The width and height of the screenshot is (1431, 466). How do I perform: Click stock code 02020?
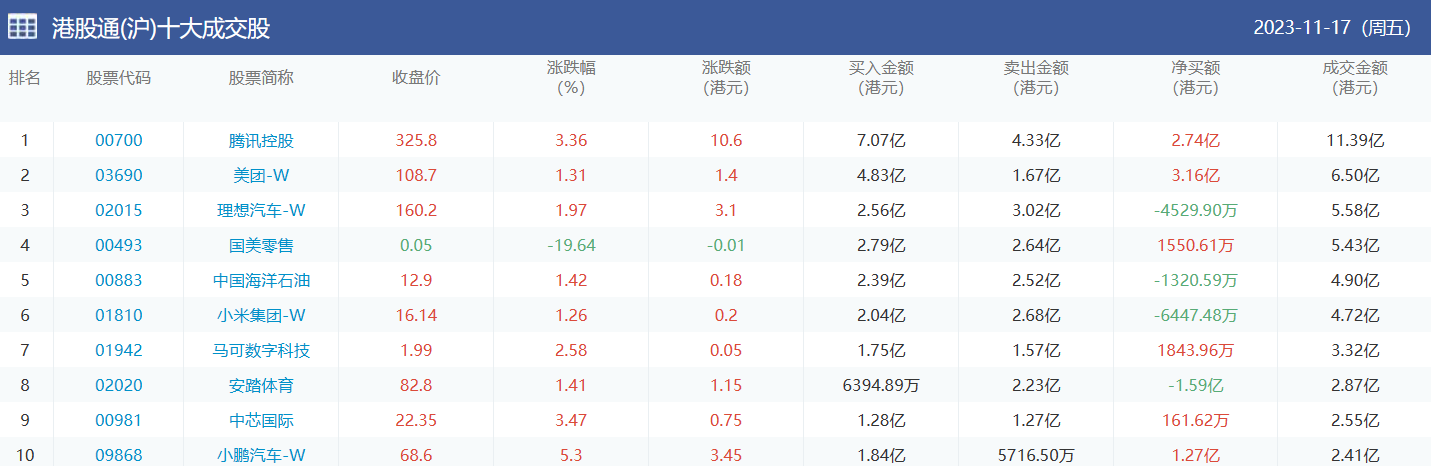coord(119,386)
